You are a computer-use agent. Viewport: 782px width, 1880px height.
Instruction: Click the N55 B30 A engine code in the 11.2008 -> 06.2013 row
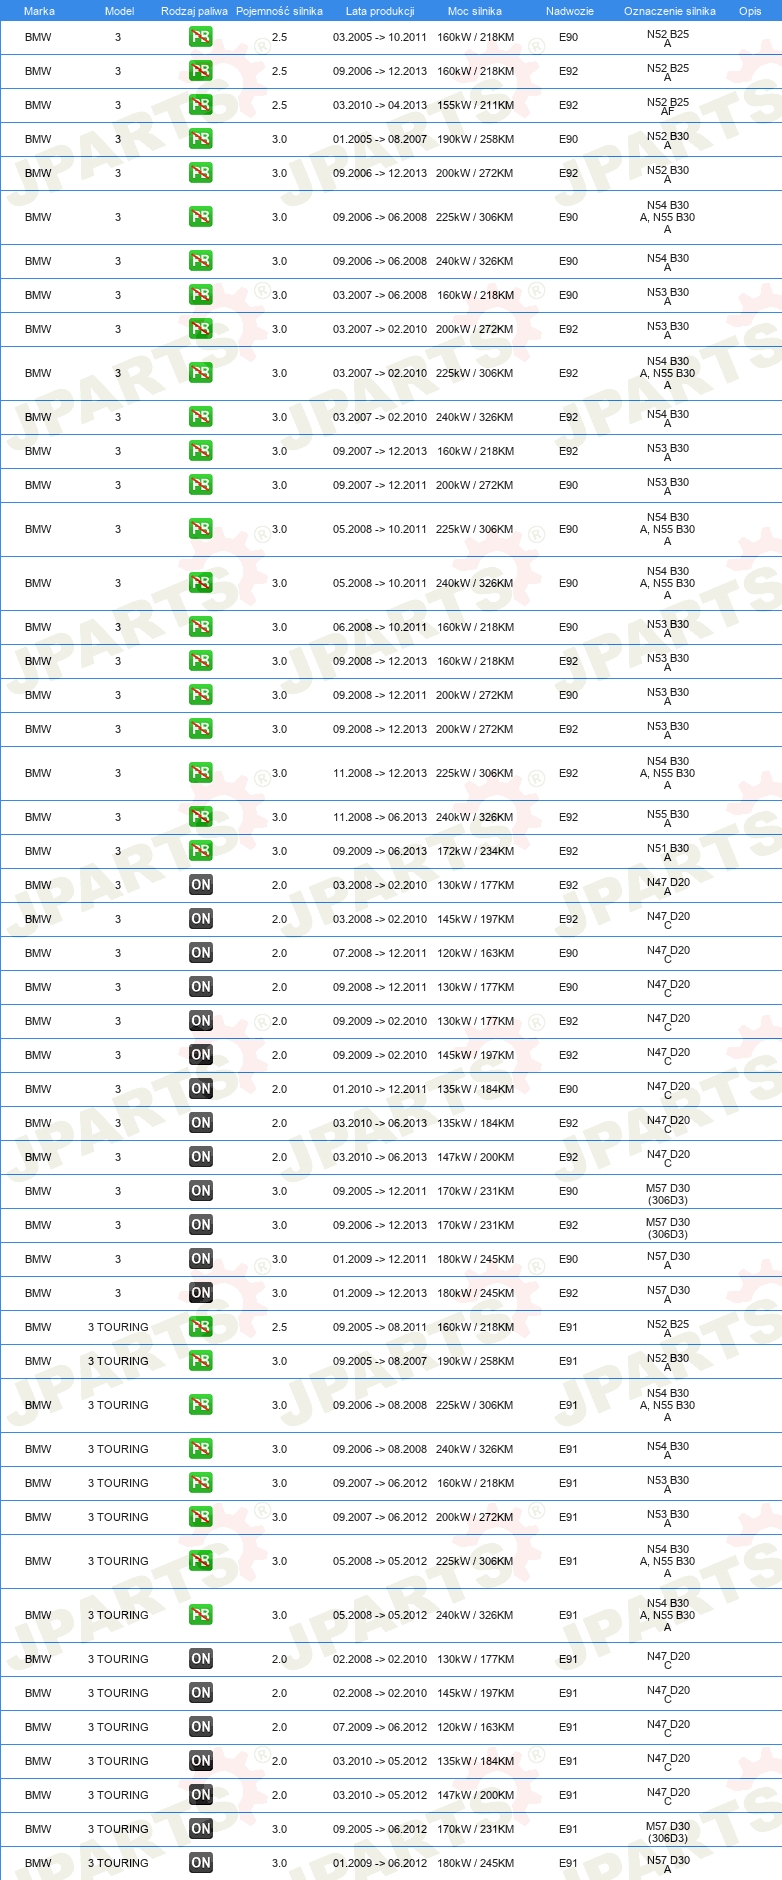pos(668,818)
